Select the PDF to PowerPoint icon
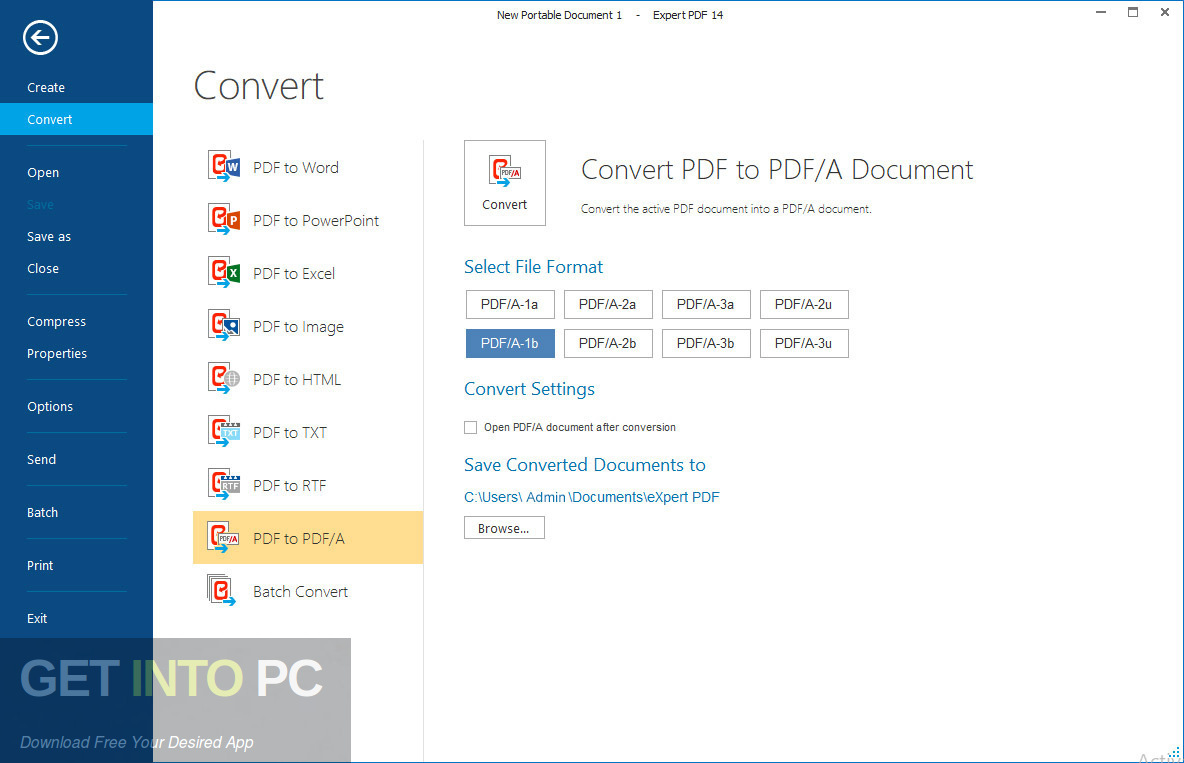1184x763 pixels. coord(224,219)
